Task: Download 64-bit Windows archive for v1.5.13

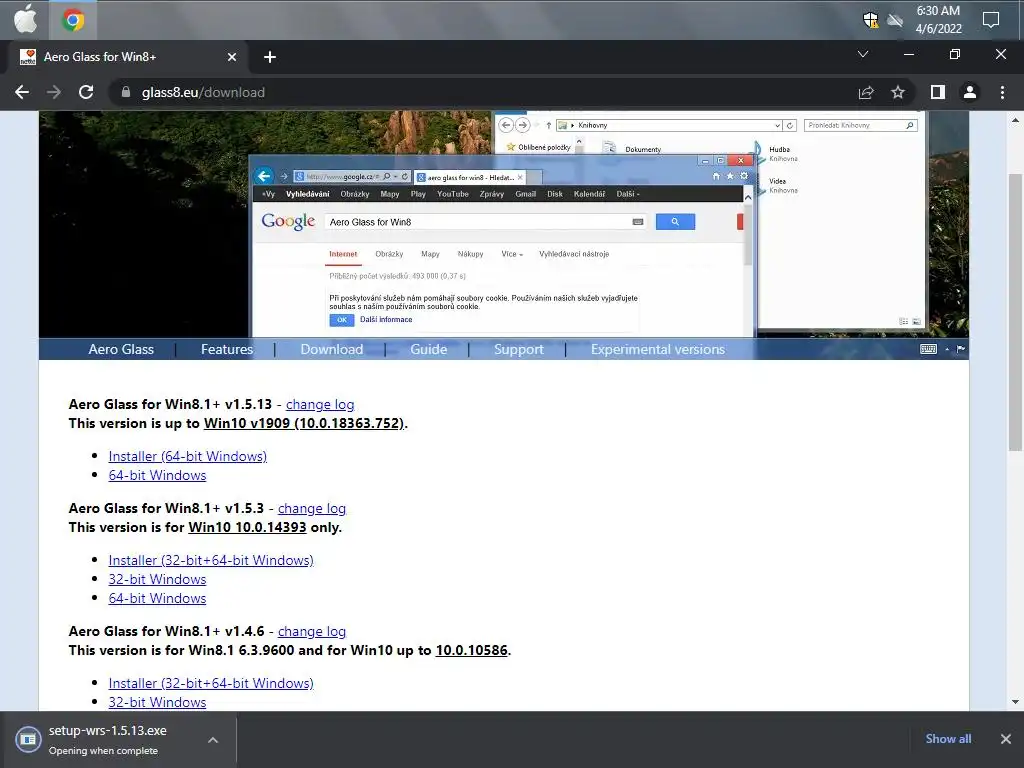Action: (x=157, y=475)
